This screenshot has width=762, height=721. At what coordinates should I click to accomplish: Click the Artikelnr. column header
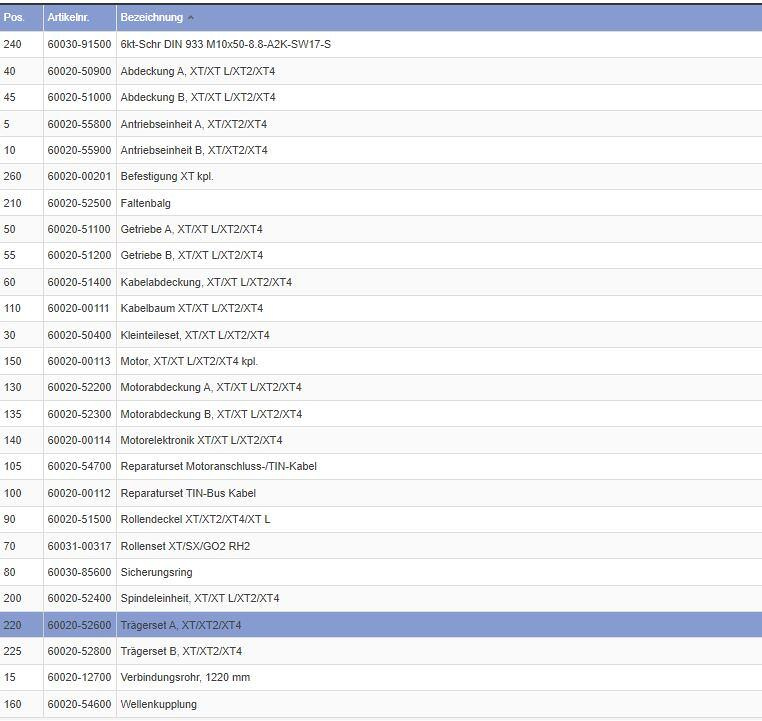(x=68, y=17)
